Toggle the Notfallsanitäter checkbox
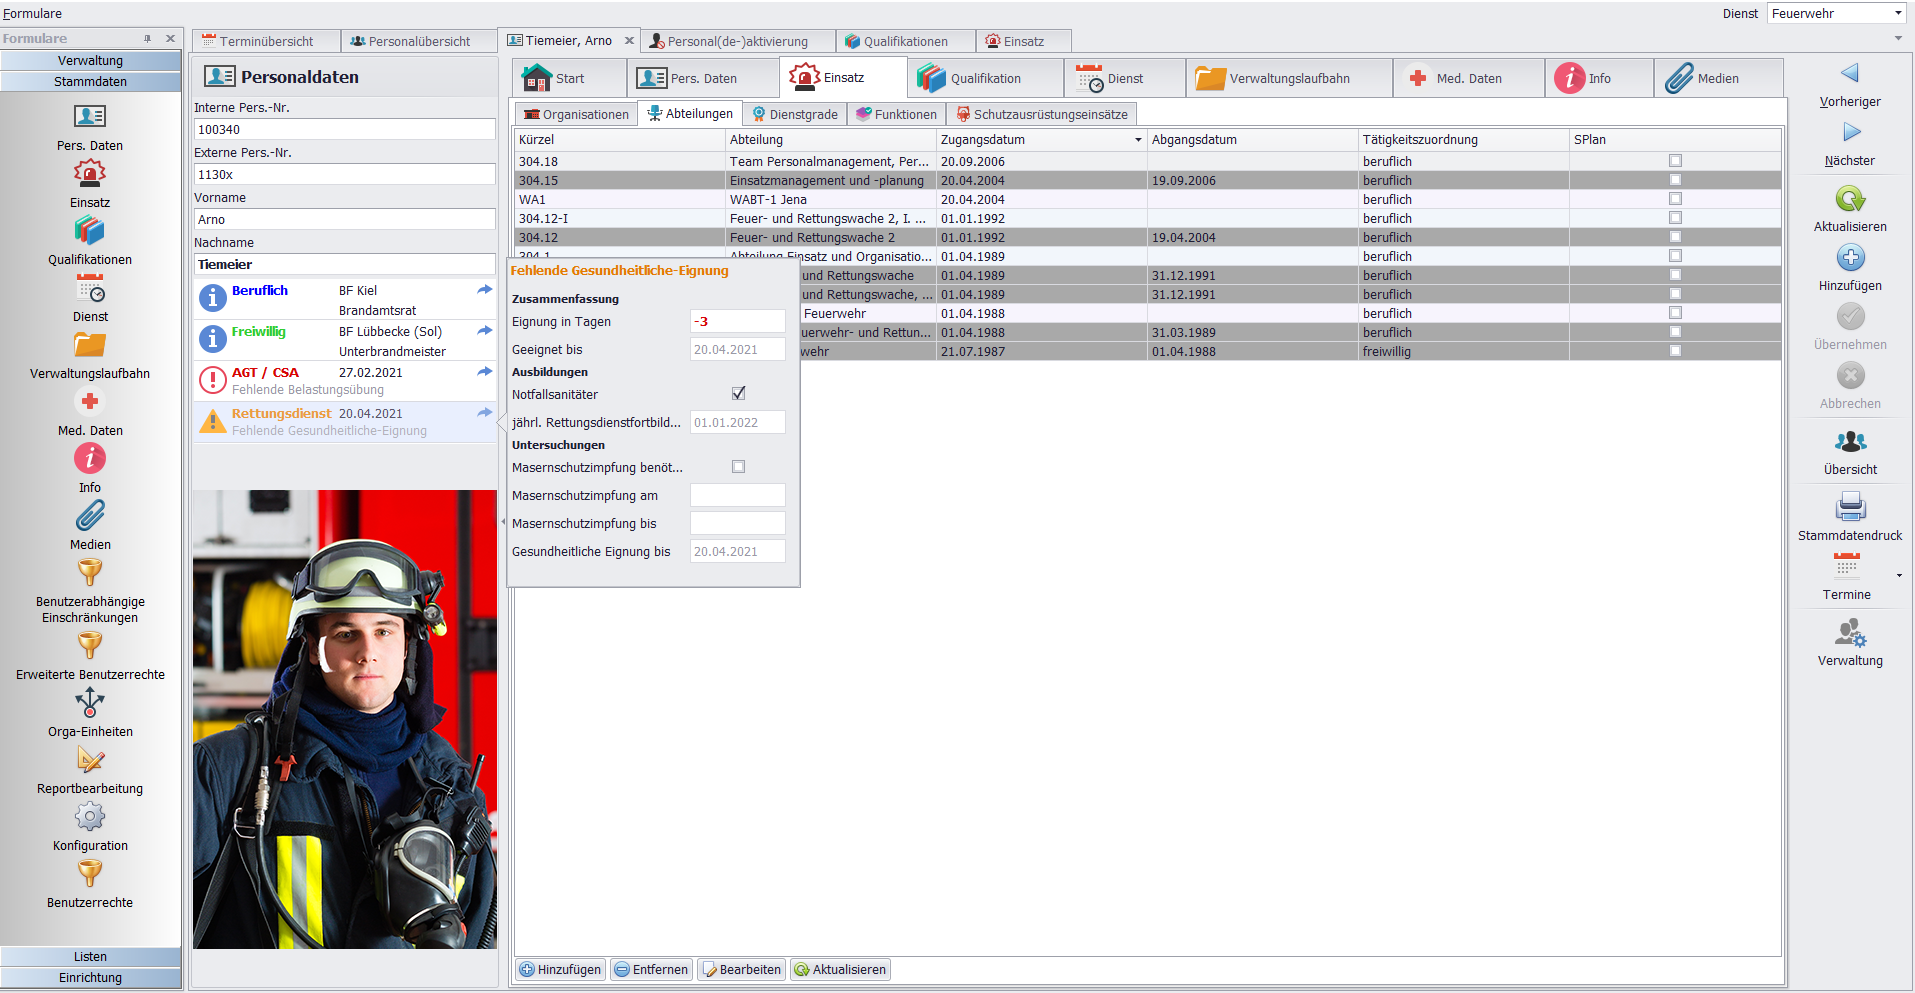Image resolution: width=1915 pixels, height=993 pixels. point(738,394)
